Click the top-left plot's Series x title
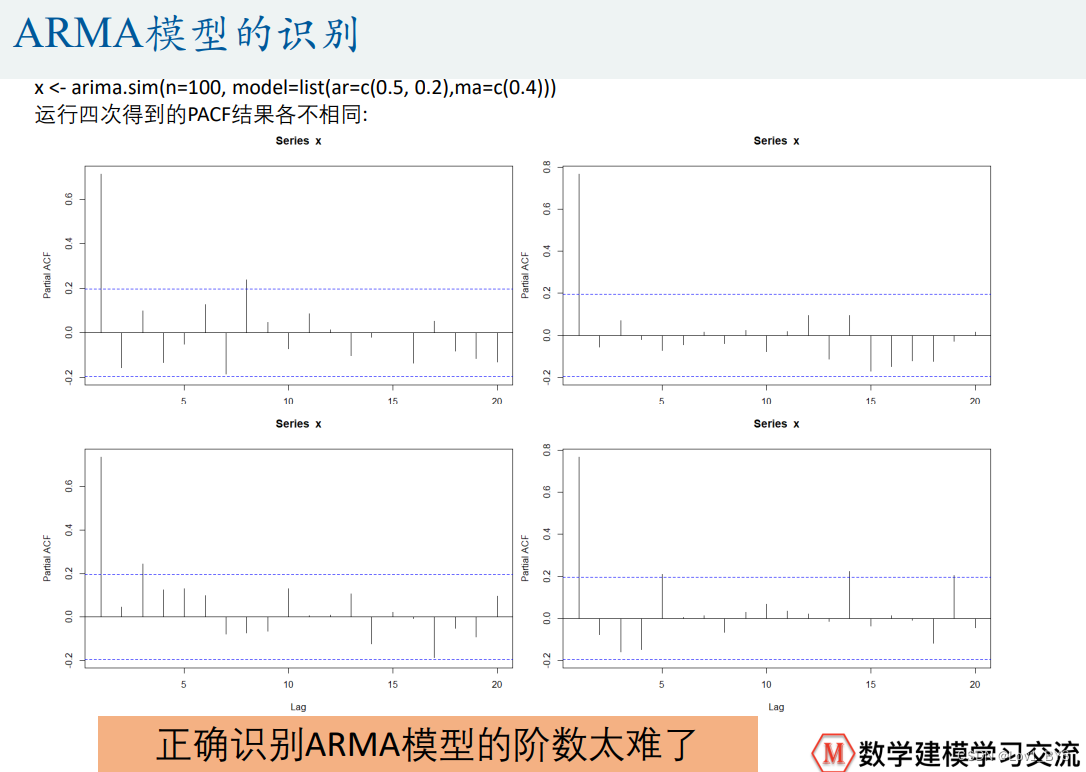The width and height of the screenshot is (1086, 772). pyautogui.click(x=298, y=141)
